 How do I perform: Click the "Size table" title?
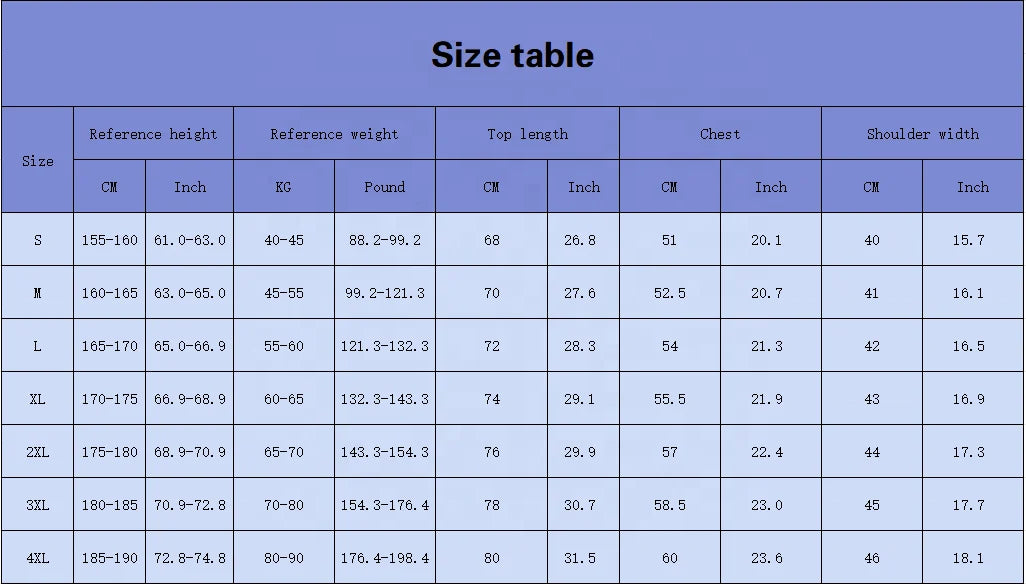click(x=512, y=55)
